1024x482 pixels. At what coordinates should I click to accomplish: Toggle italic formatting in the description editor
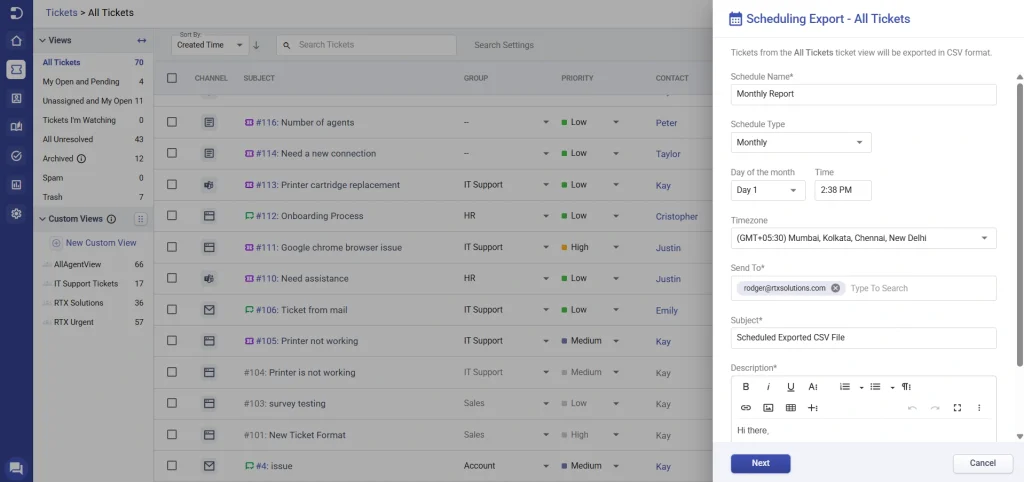pyautogui.click(x=768, y=387)
